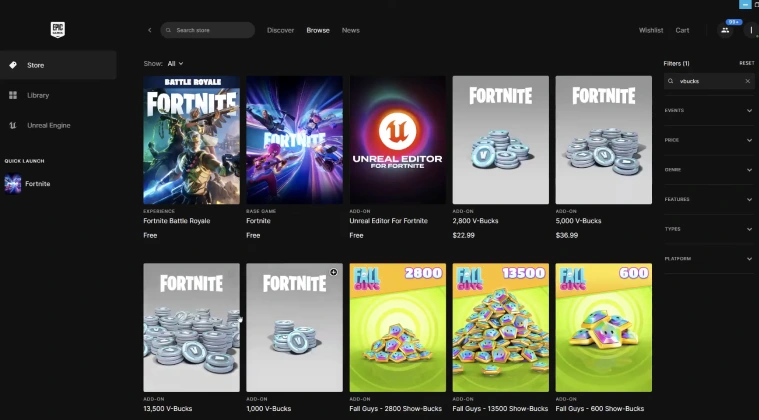759x420 pixels.
Task: Open the Fortnite base game cover
Action: tap(294, 140)
